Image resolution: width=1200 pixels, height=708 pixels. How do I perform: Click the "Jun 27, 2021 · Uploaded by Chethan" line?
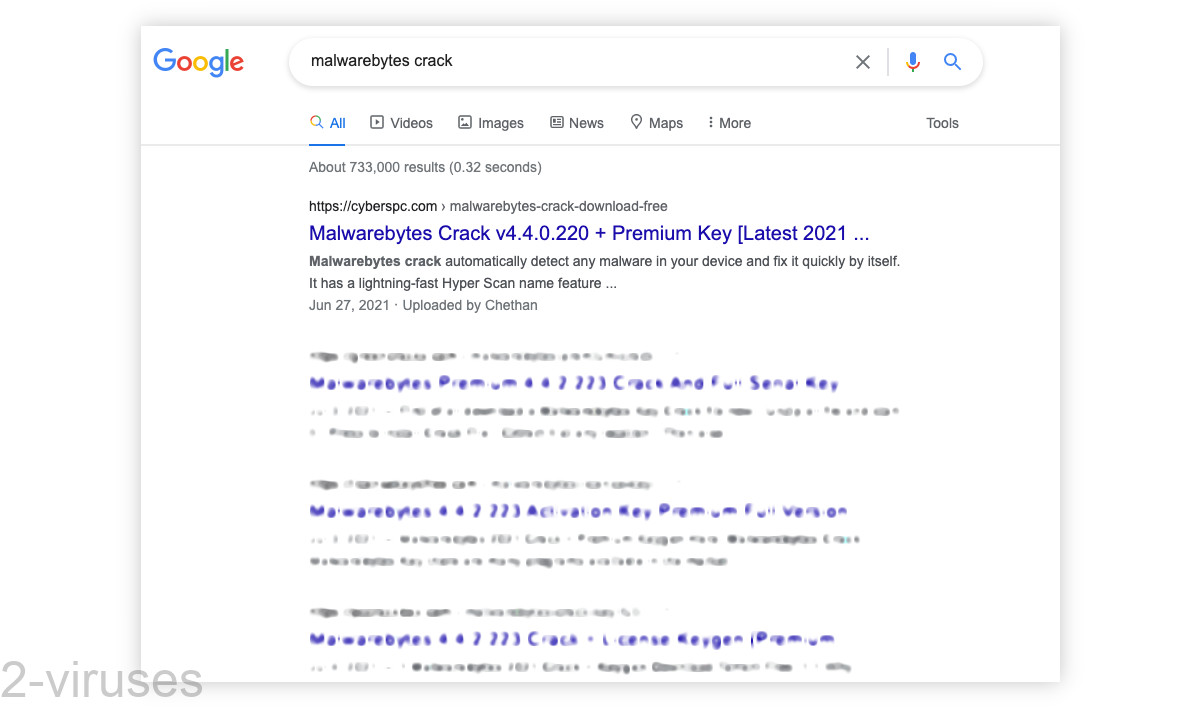tap(423, 305)
